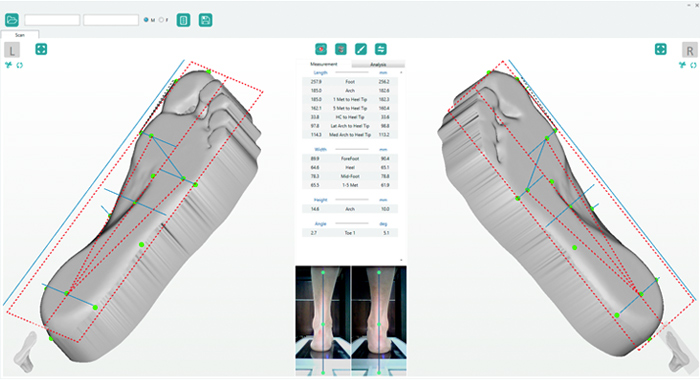Select the Scan tab
Screen dimensions: 700x380
click(20, 34)
